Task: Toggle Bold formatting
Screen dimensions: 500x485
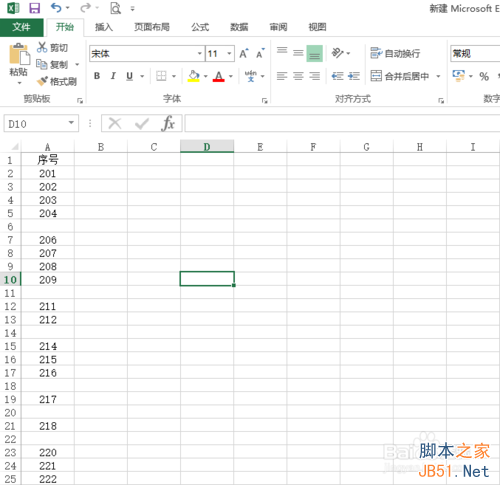Action: pos(97,76)
